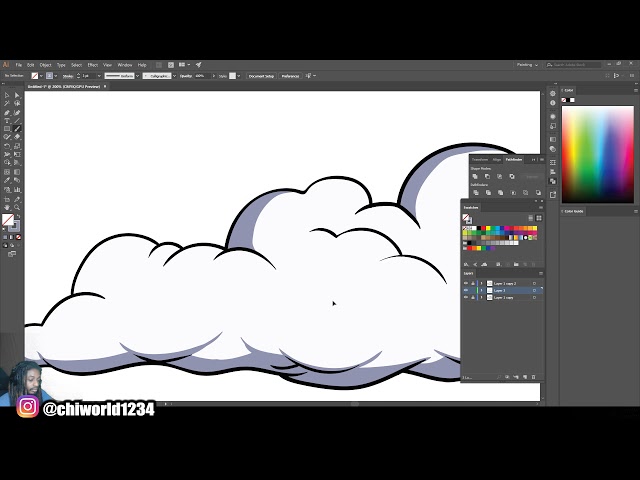The width and height of the screenshot is (640, 480).
Task: Unlock Layer 1 copy 2 lock icon
Action: (x=473, y=283)
